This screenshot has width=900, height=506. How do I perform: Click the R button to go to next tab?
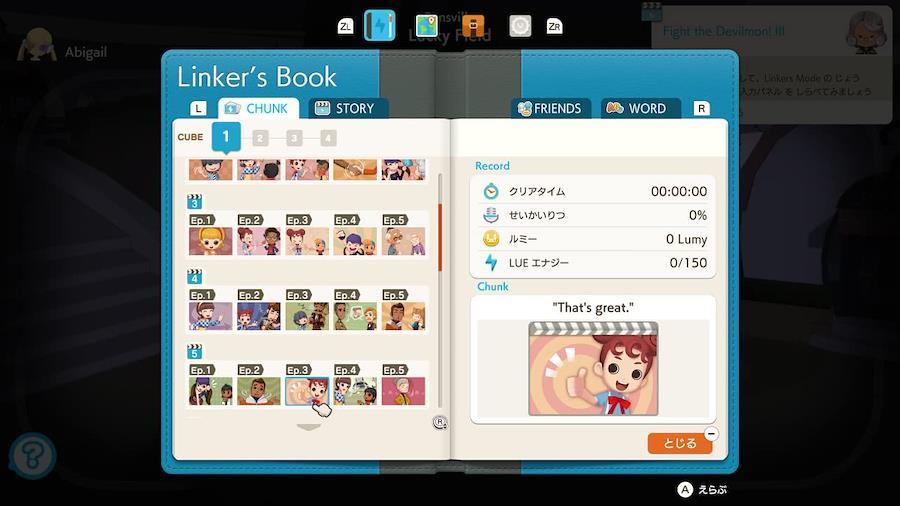tap(701, 108)
